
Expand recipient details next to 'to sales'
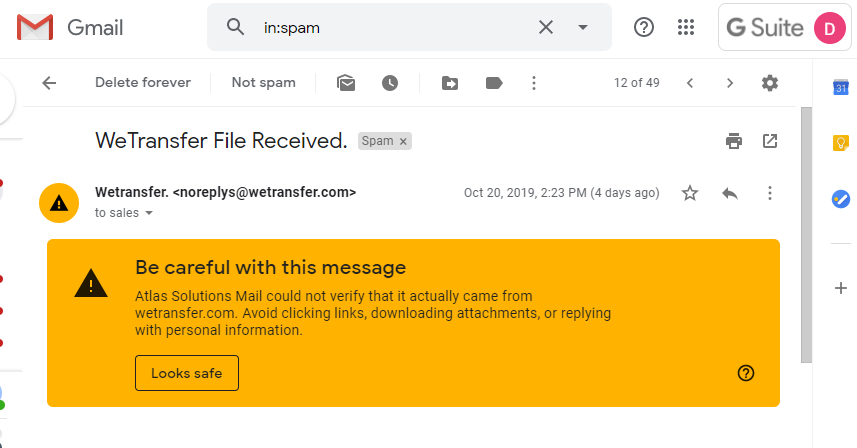pos(149,213)
